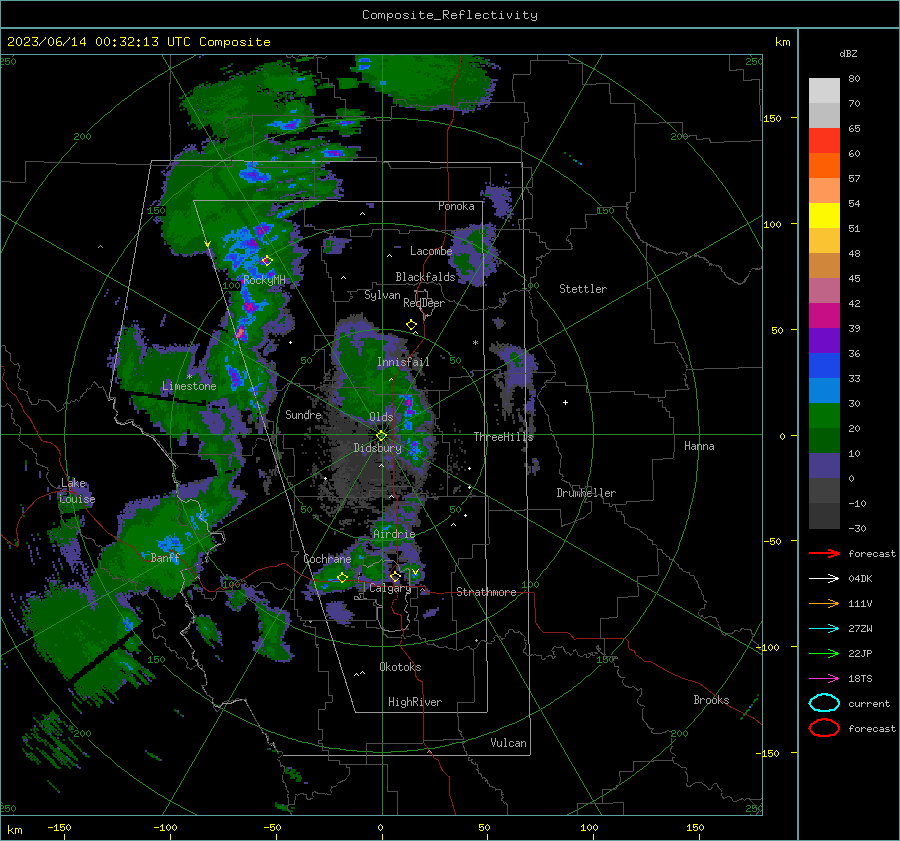The height and width of the screenshot is (841, 900).
Task: Click the Hanna city label
Action: click(x=699, y=446)
